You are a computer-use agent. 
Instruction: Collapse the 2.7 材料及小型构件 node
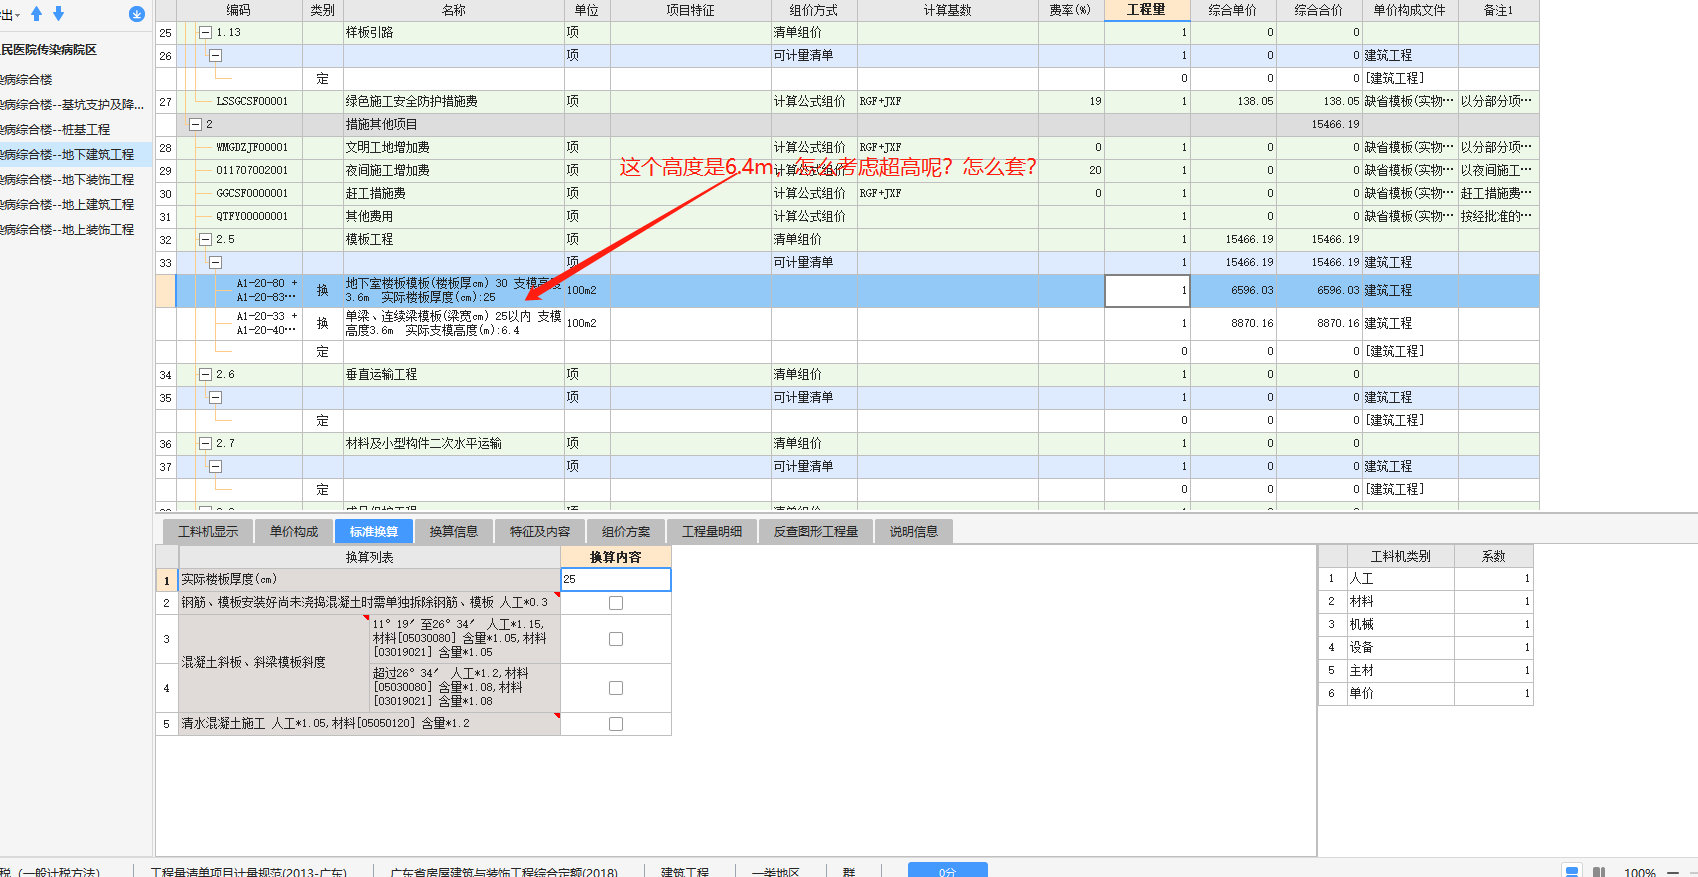tap(205, 444)
